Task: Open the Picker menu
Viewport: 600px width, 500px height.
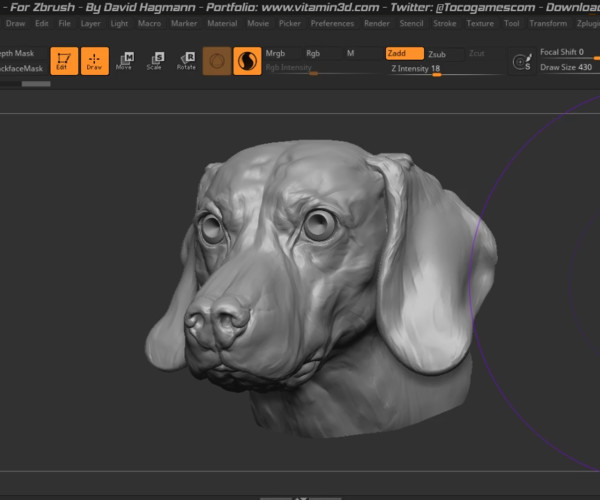Action: click(290, 23)
